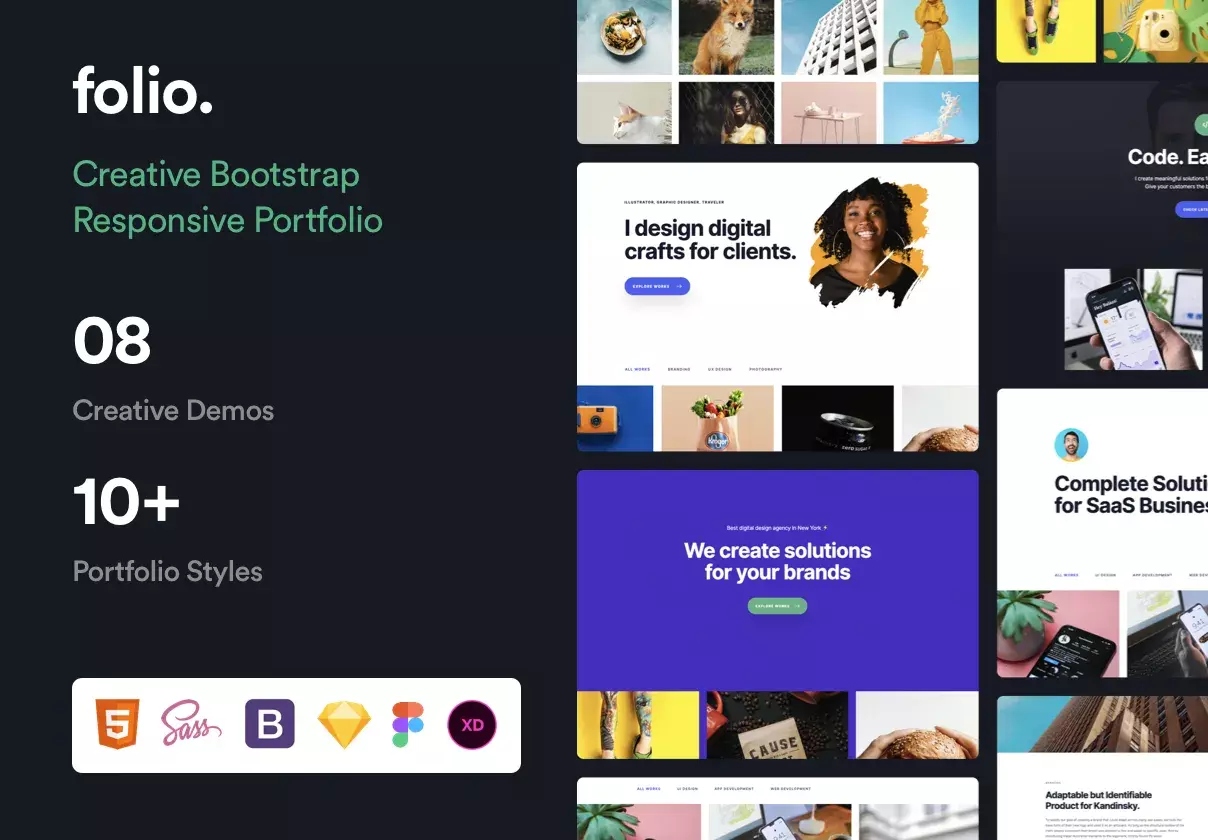Click the HTML5 shield icon

(x=118, y=724)
